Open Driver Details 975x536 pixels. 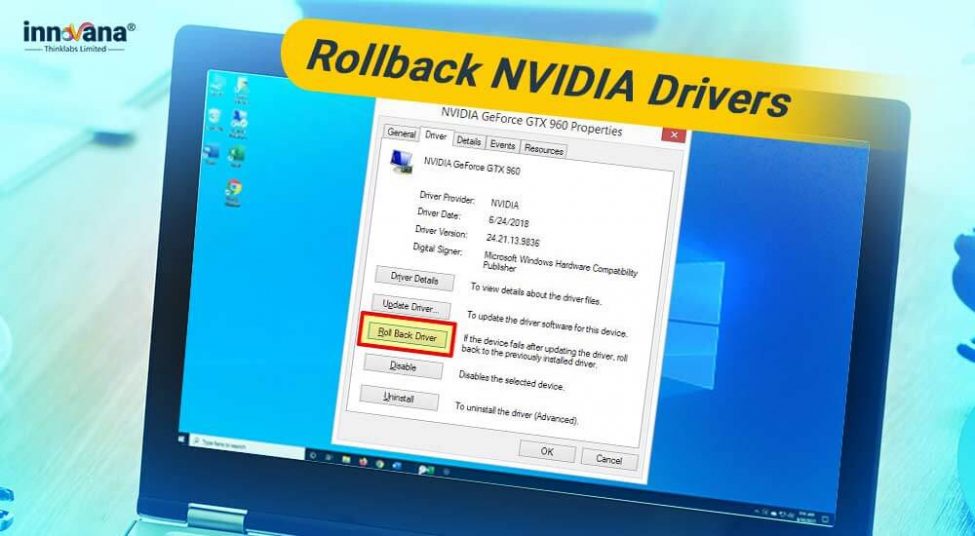click(414, 279)
